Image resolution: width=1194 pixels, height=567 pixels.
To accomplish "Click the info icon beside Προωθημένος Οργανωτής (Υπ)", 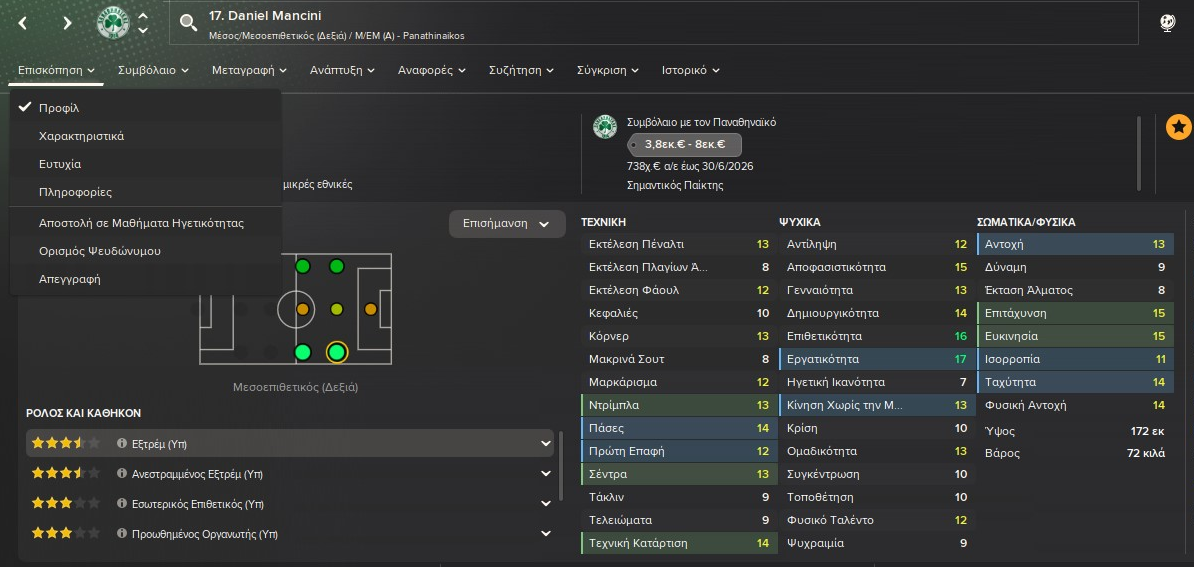I will click(122, 534).
